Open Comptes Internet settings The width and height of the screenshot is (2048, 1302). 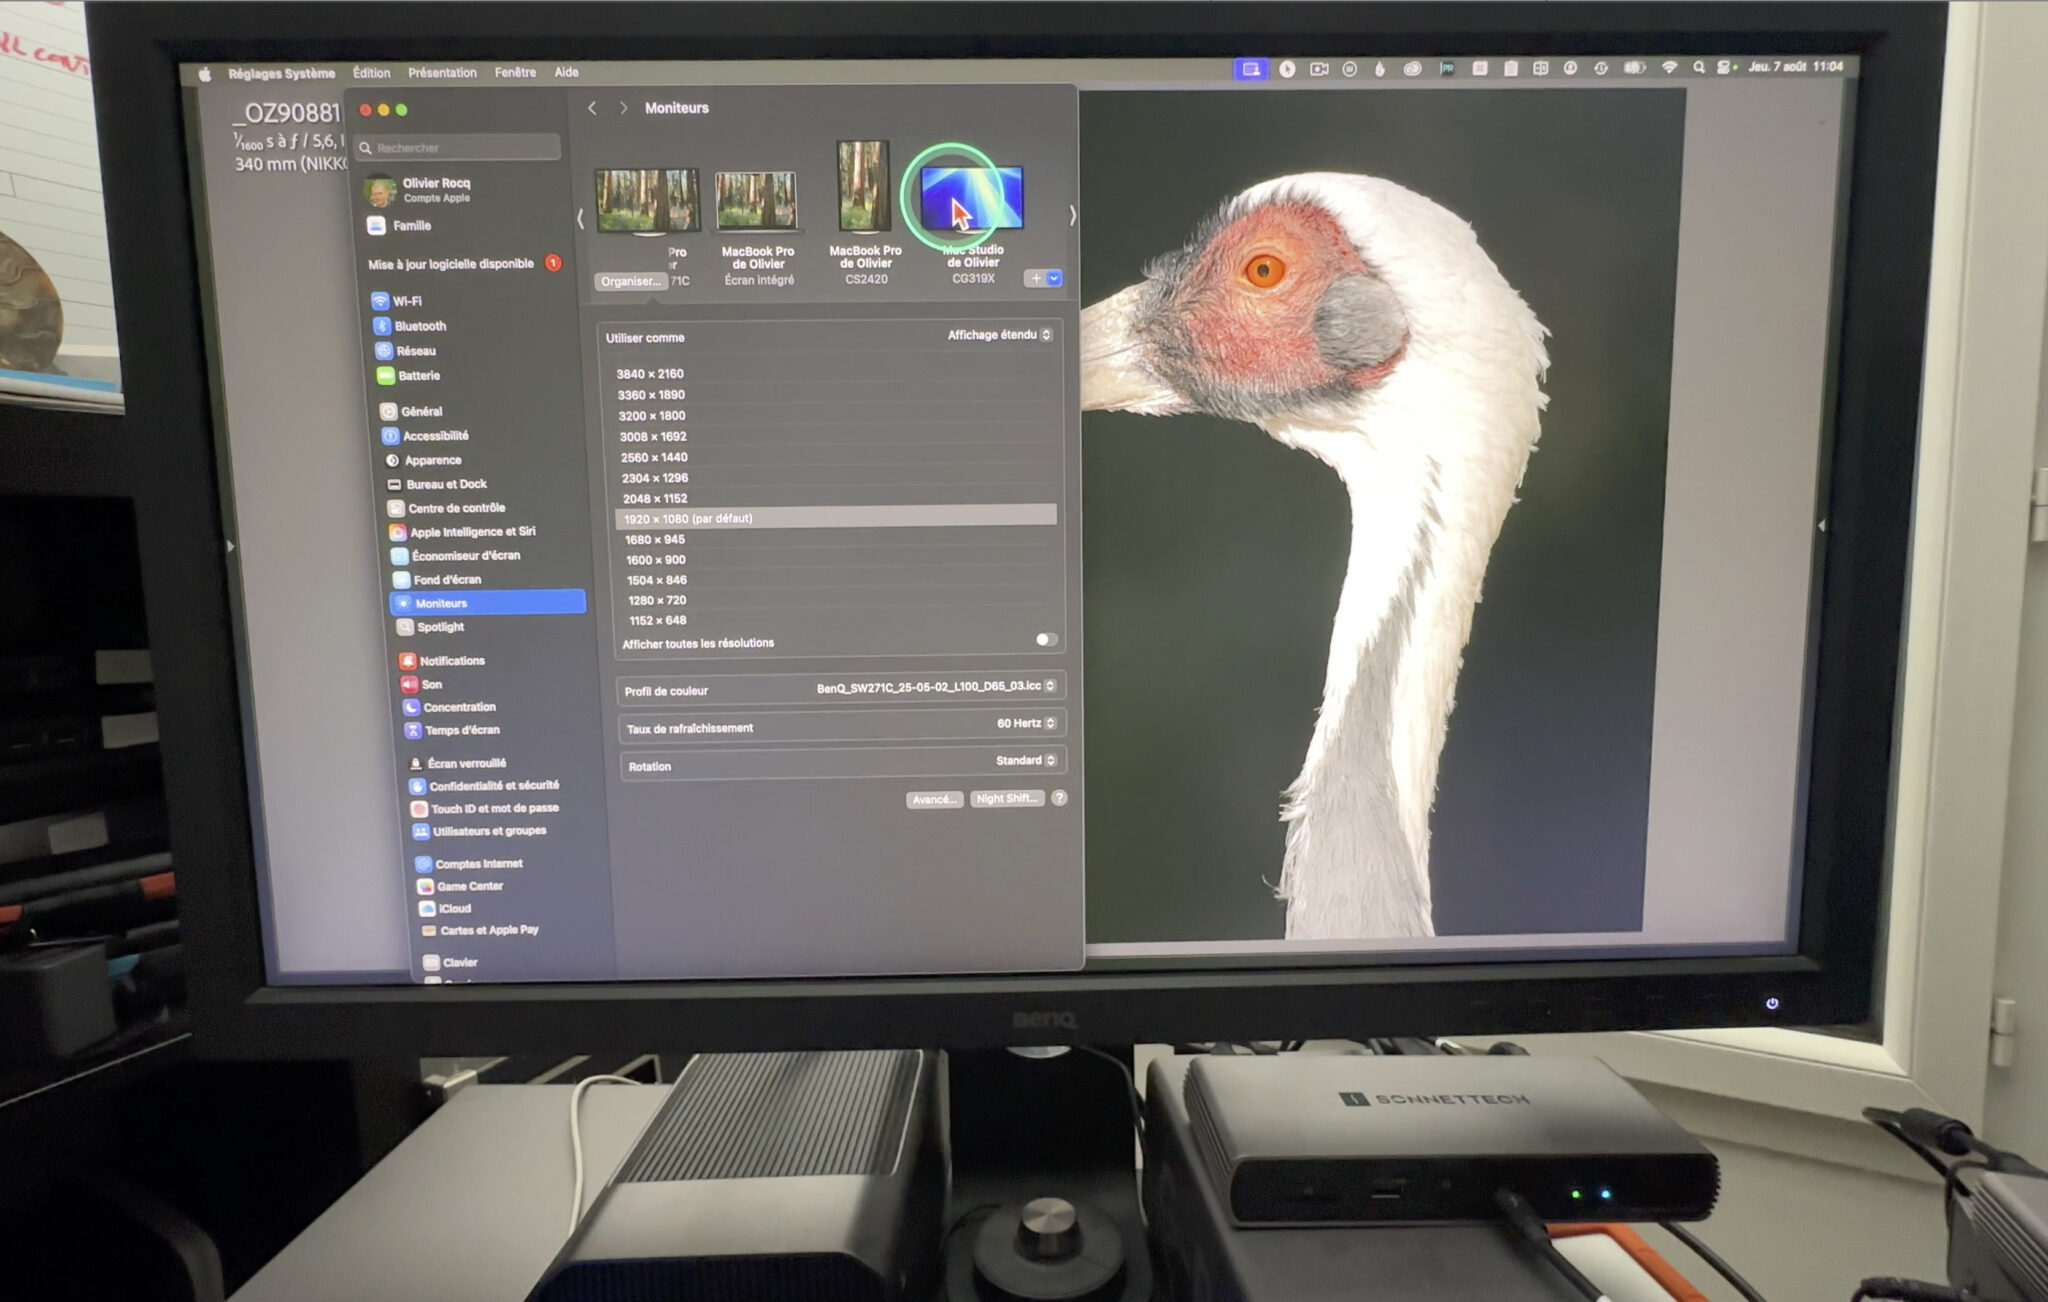tap(469, 864)
